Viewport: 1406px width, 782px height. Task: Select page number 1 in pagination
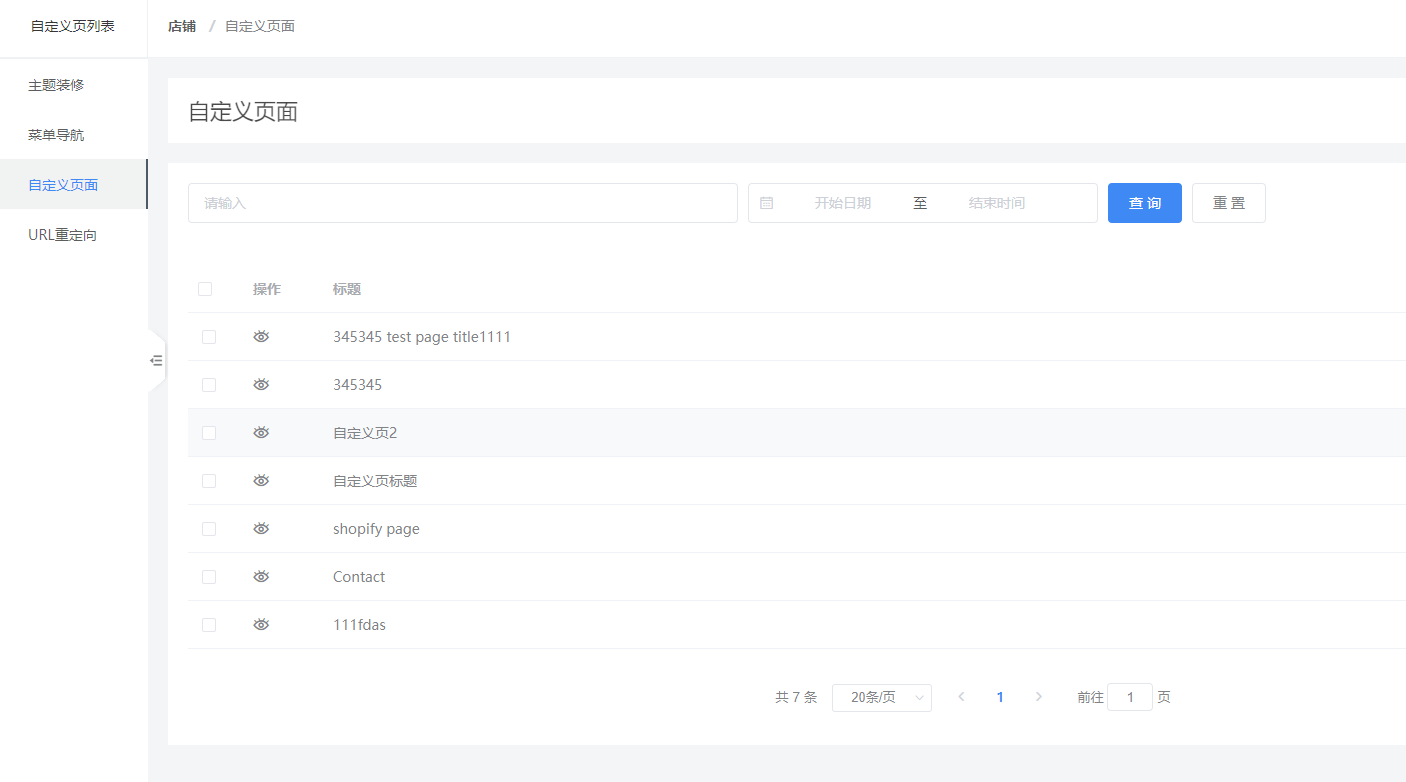coord(1000,697)
